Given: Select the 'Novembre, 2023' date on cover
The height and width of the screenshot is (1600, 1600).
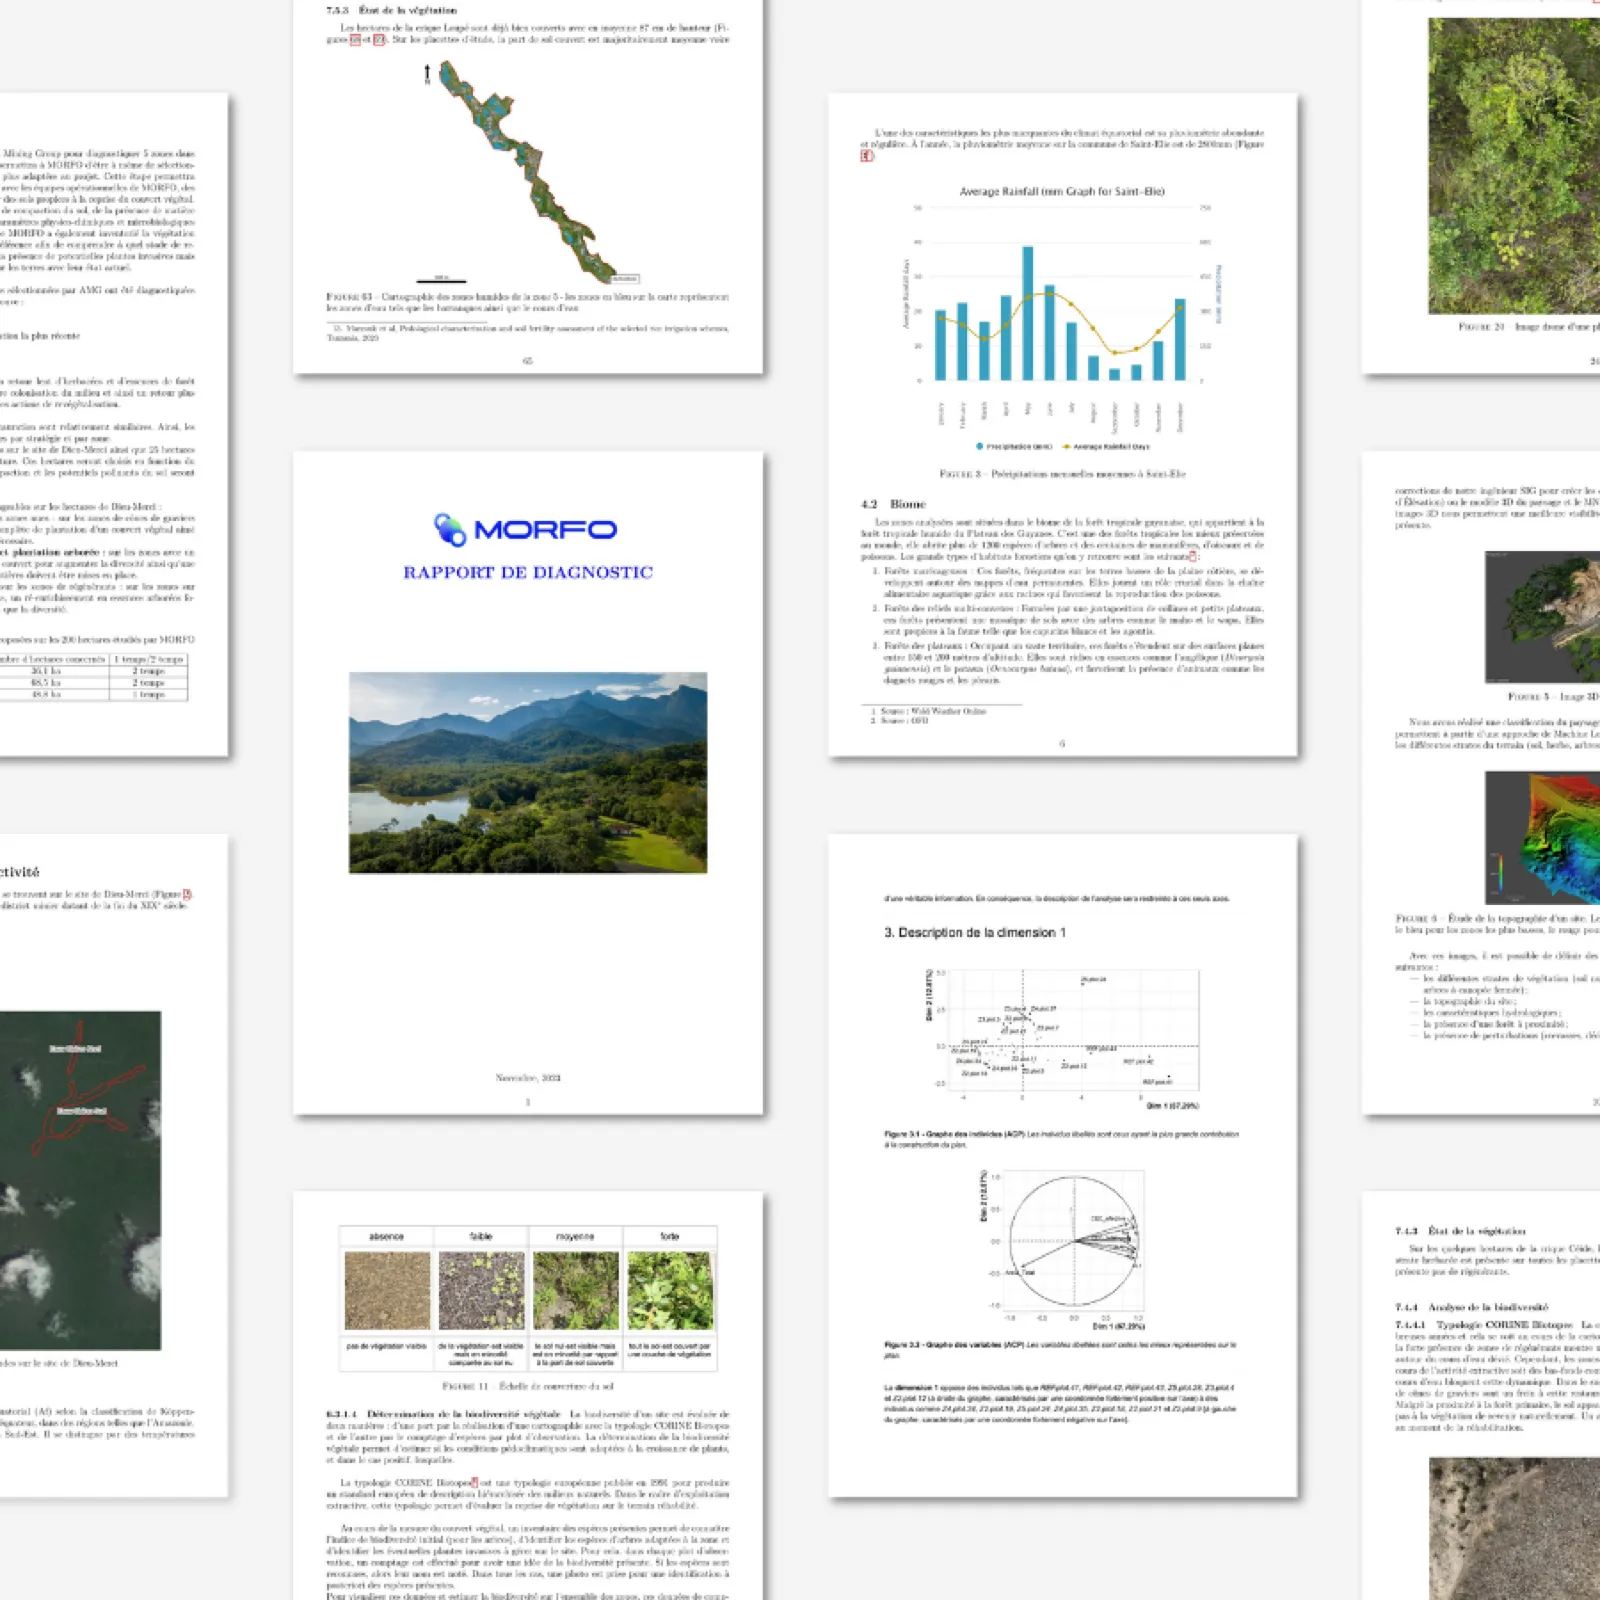Looking at the screenshot, I should 528,1078.
